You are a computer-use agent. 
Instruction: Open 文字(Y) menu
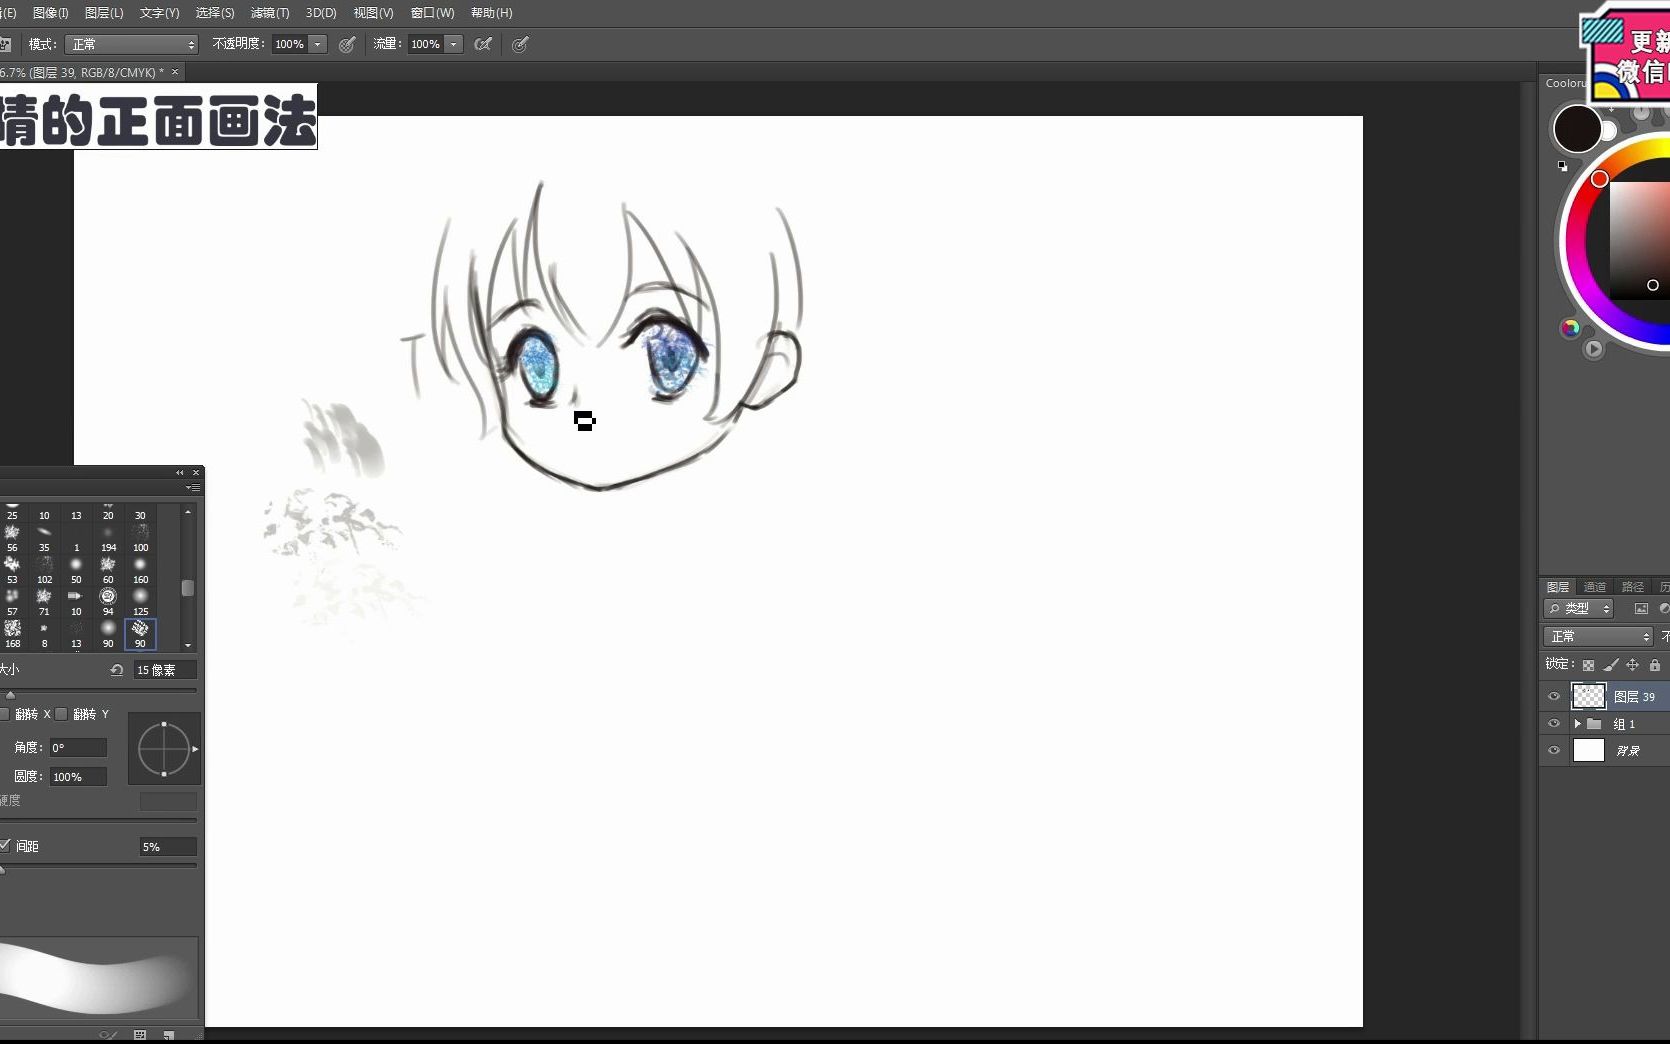coord(159,13)
